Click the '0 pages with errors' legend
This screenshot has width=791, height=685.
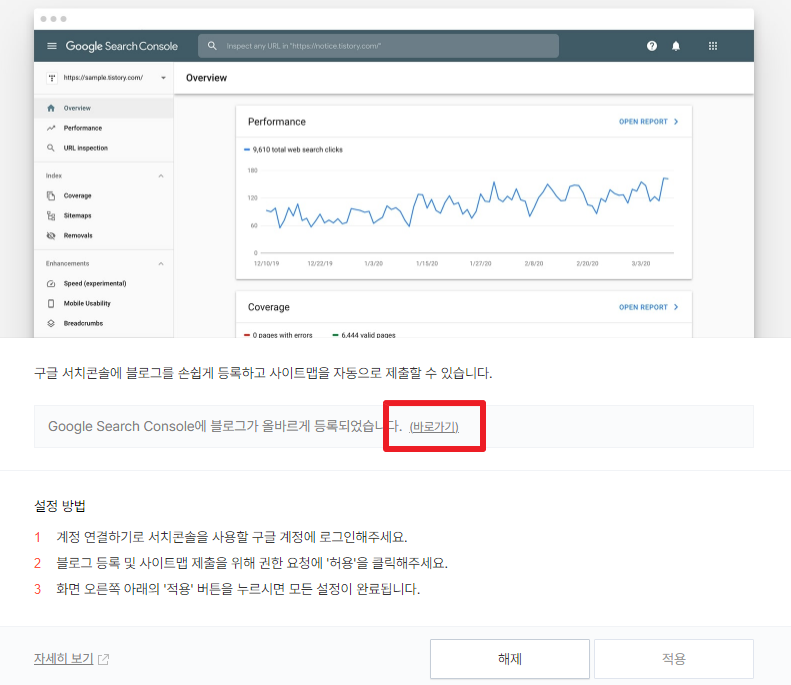click(278, 335)
